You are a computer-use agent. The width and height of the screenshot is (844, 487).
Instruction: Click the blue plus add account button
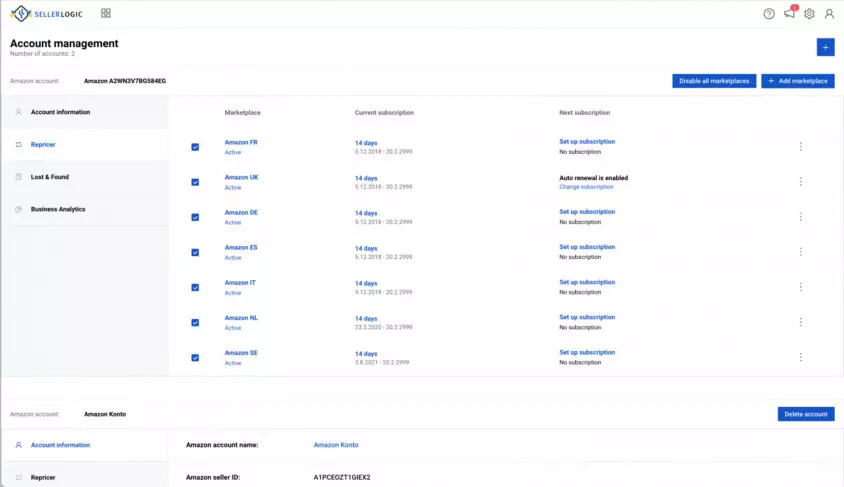pyautogui.click(x=825, y=47)
